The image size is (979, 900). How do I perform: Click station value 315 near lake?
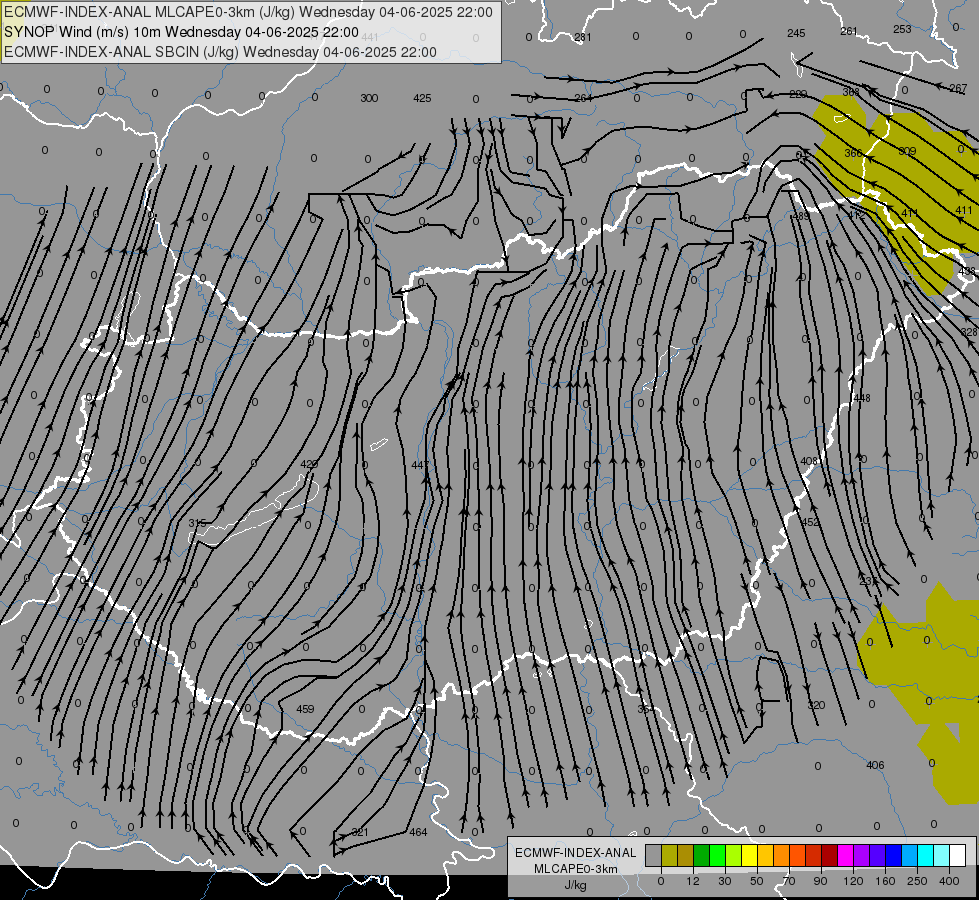point(197,523)
